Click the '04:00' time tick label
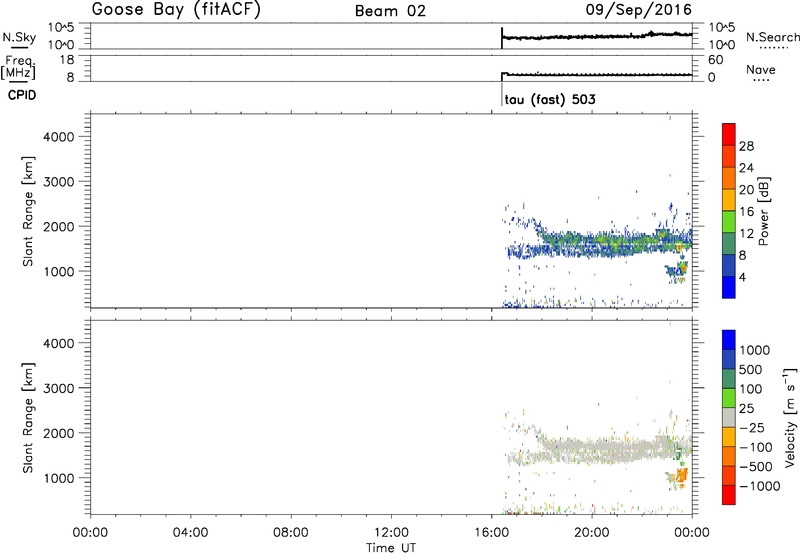 pos(190,533)
